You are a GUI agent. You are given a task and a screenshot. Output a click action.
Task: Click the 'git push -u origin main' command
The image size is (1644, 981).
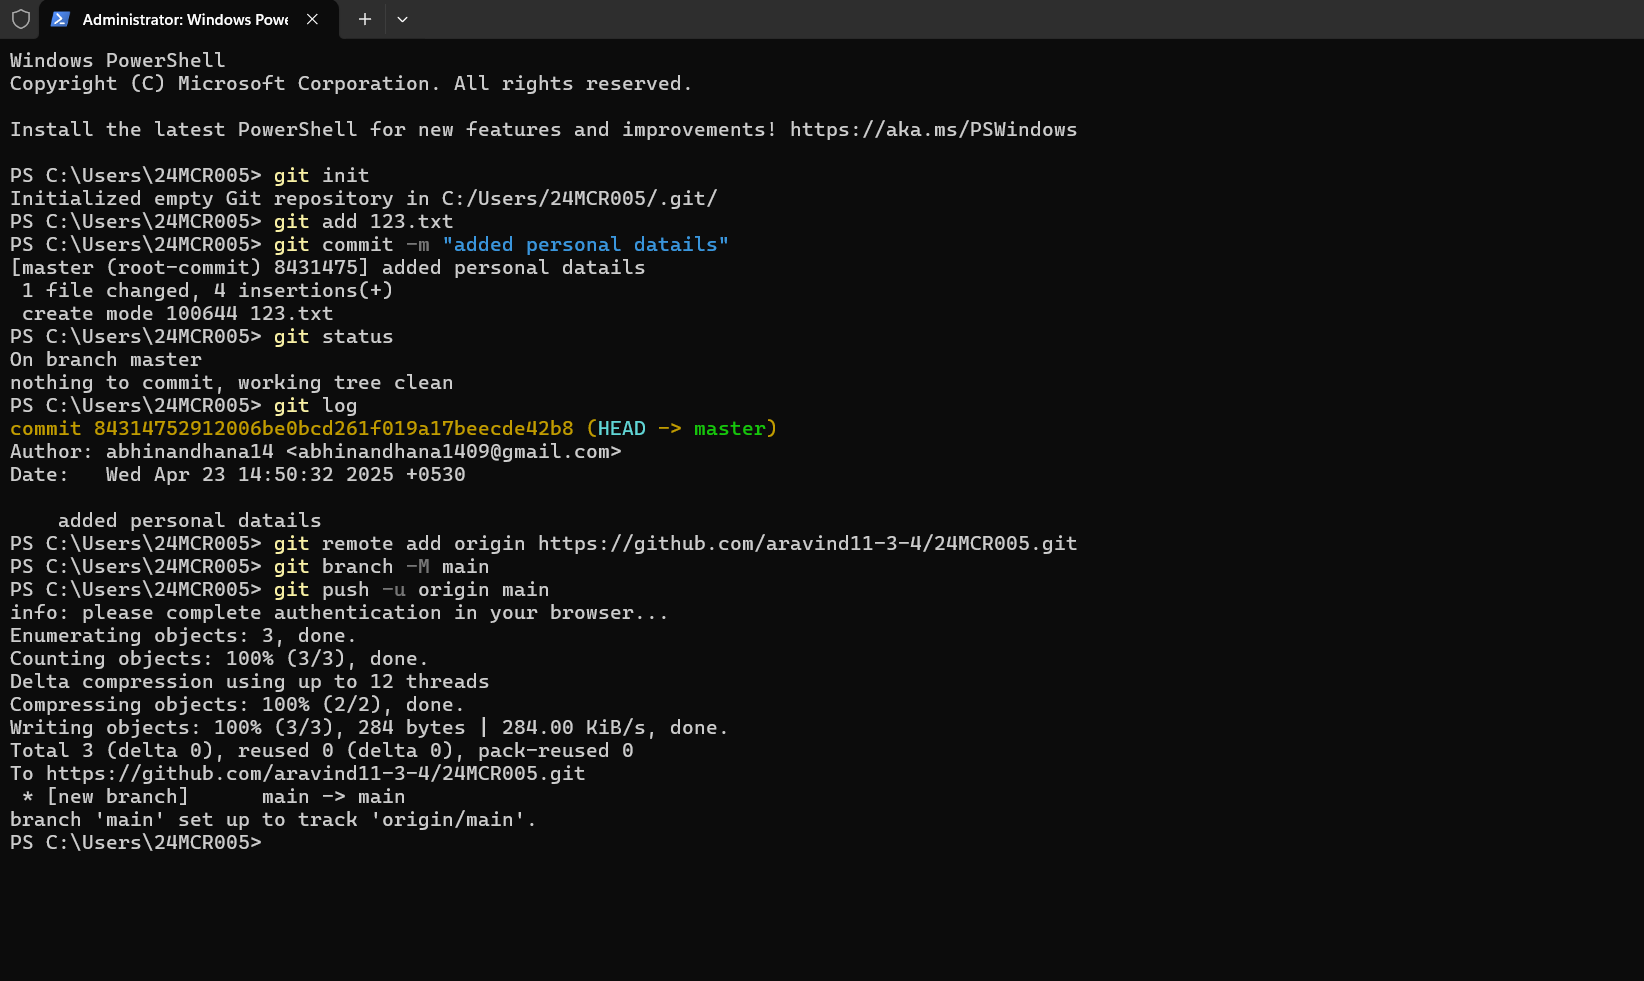(411, 590)
